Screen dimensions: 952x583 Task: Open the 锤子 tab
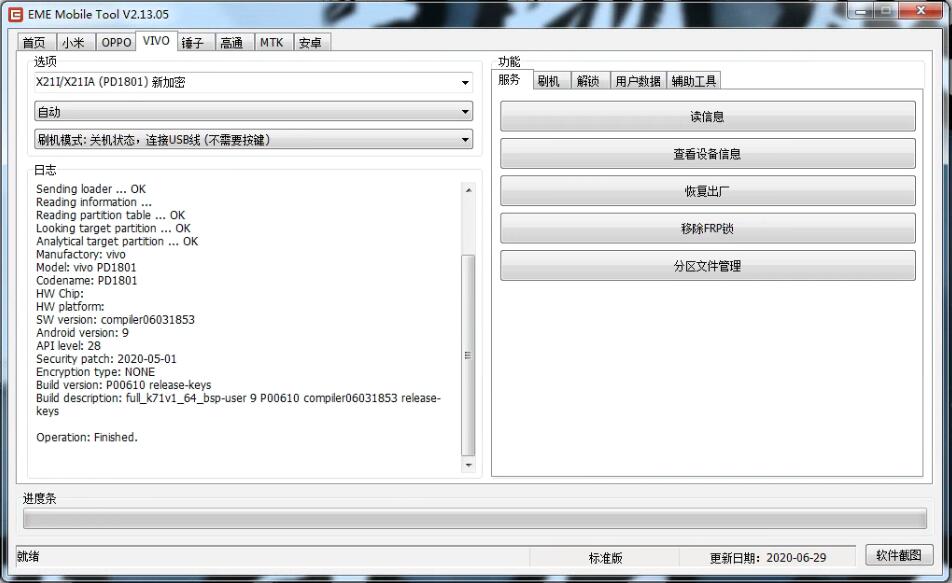pyautogui.click(x=194, y=43)
